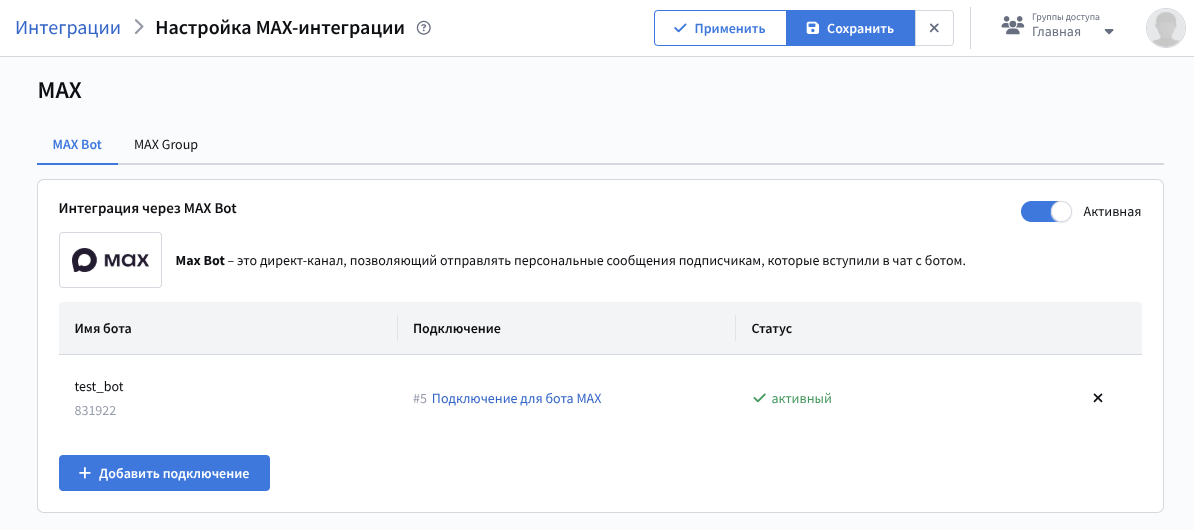Remove the test_bot connection with X icon

click(x=1097, y=398)
